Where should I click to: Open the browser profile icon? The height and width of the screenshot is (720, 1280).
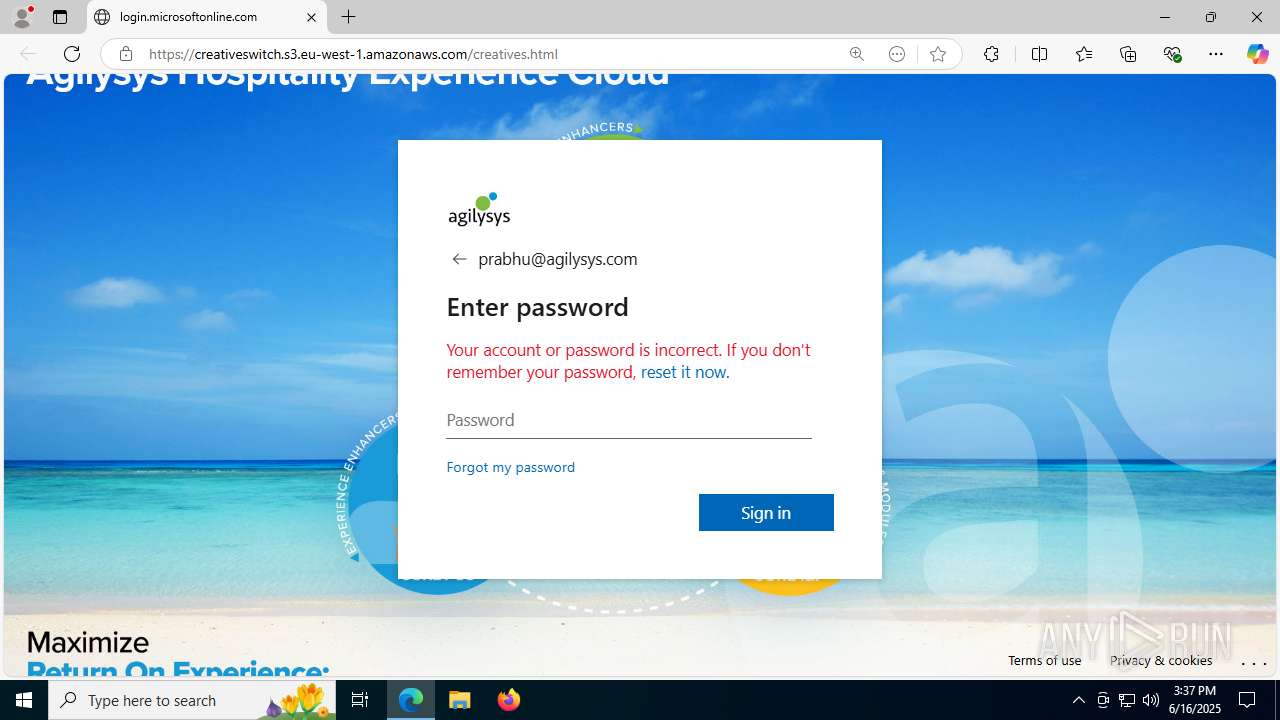pyautogui.click(x=22, y=17)
